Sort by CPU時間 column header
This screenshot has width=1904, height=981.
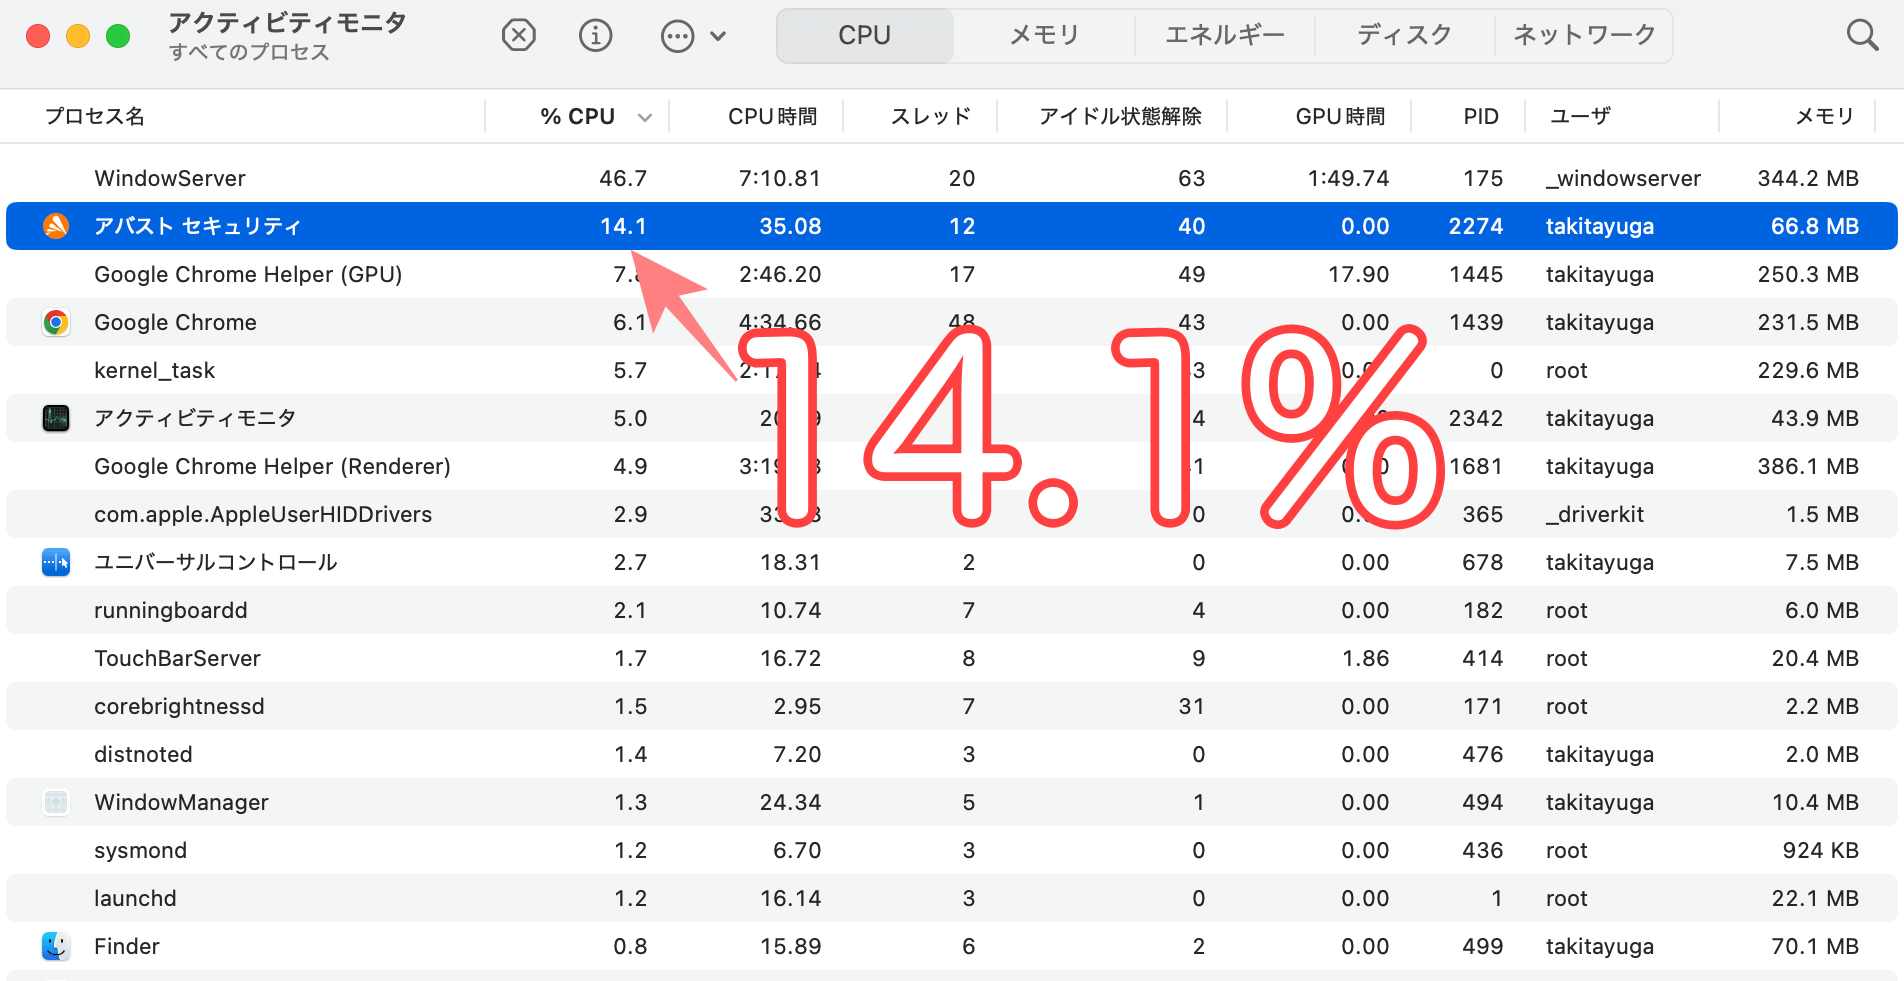(x=772, y=117)
